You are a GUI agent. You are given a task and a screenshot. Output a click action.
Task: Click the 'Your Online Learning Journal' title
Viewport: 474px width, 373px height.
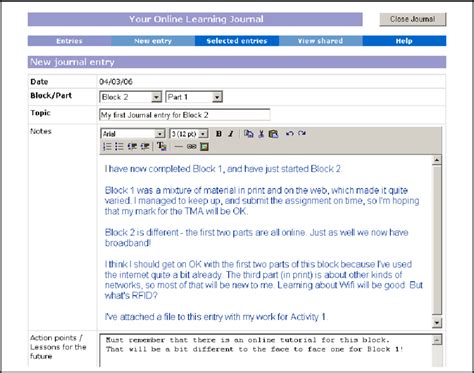point(196,19)
